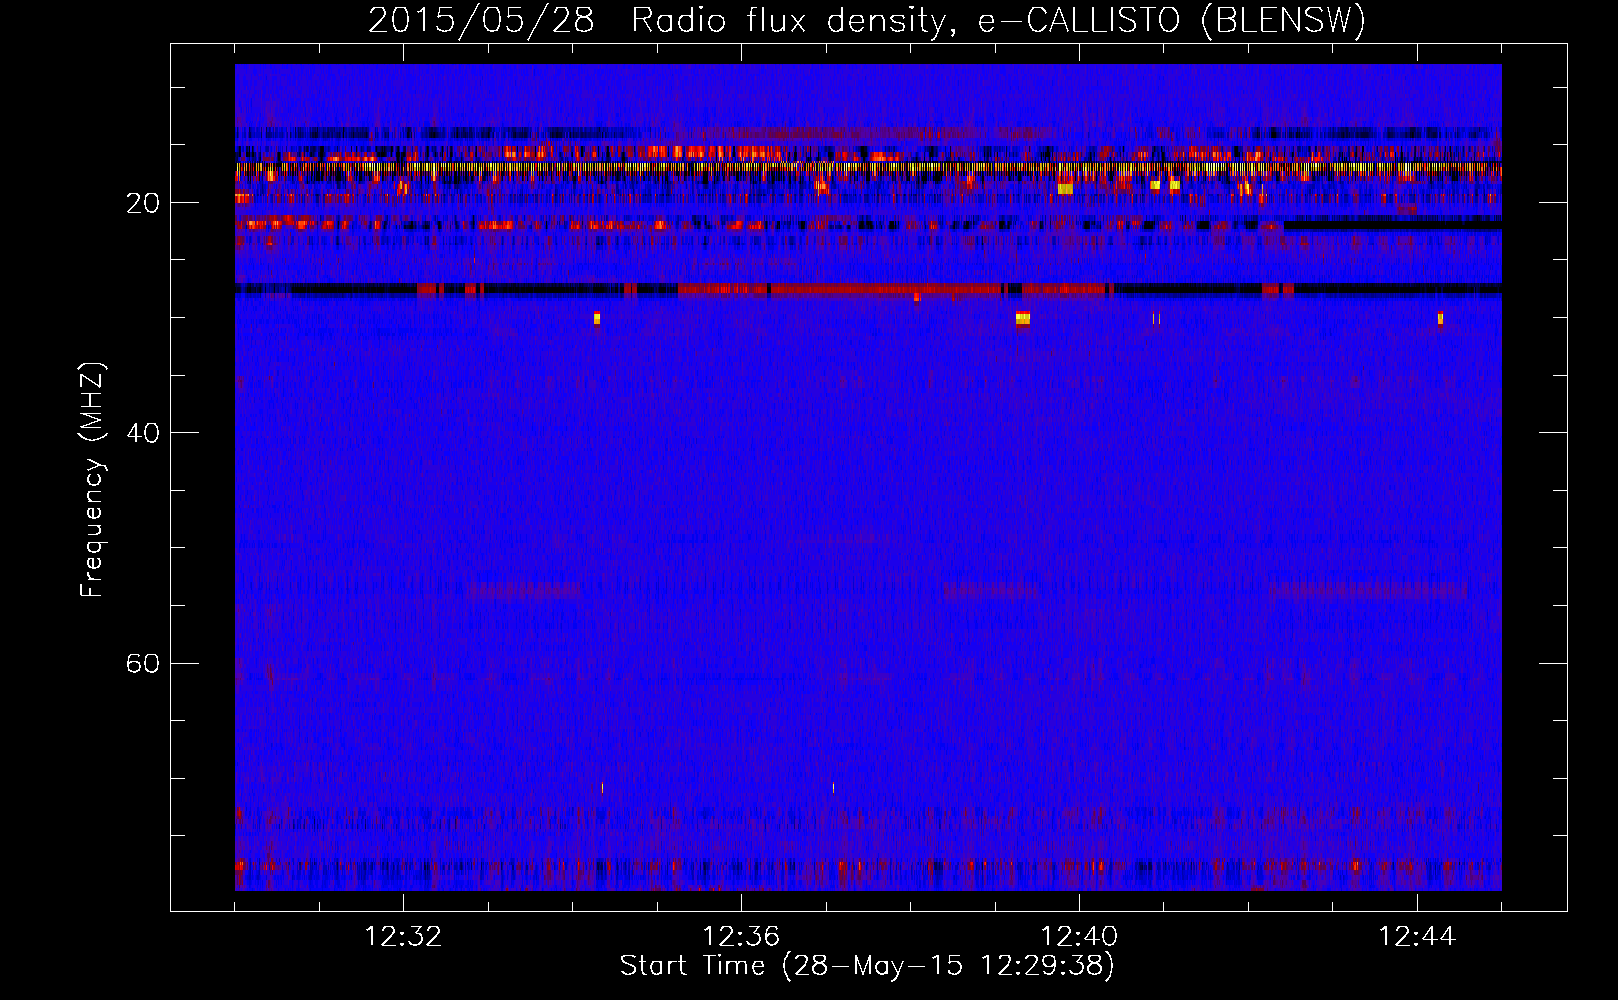Viewport: 1618px width, 1000px height.
Task: Click the "12:32" time tick label
Action: (403, 937)
